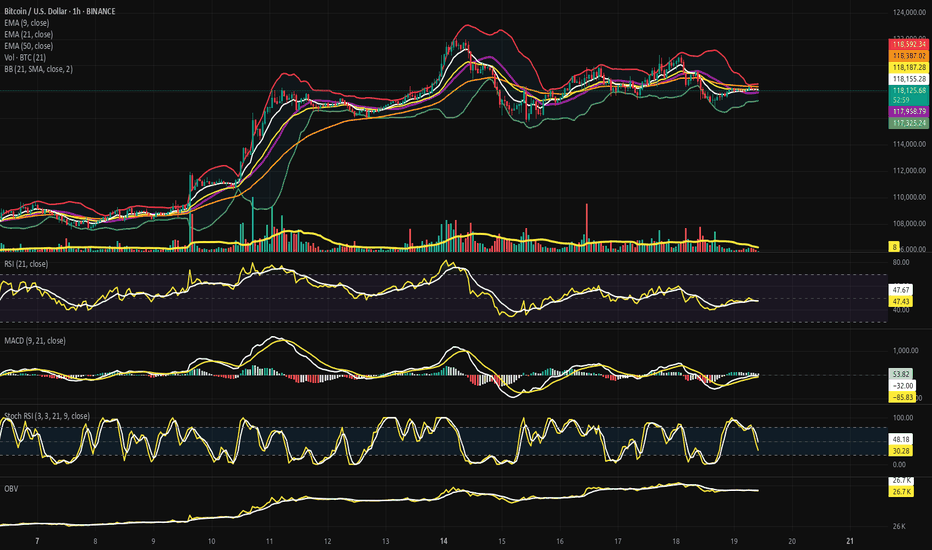Click the Stoch RSI axis value 100.00

click(x=903, y=418)
